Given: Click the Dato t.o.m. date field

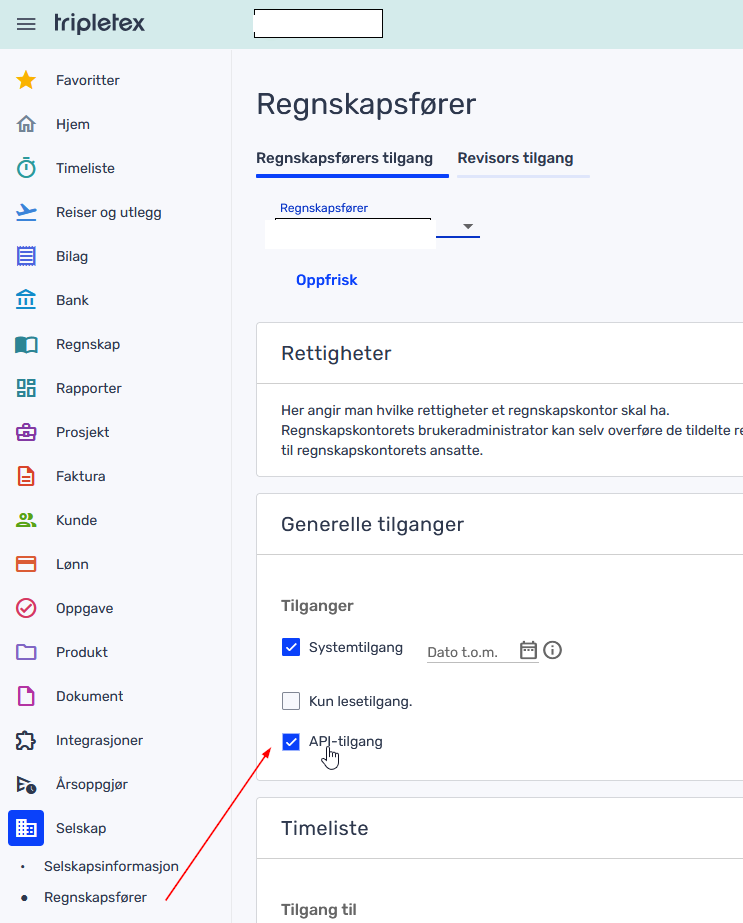Looking at the screenshot, I should point(470,652).
